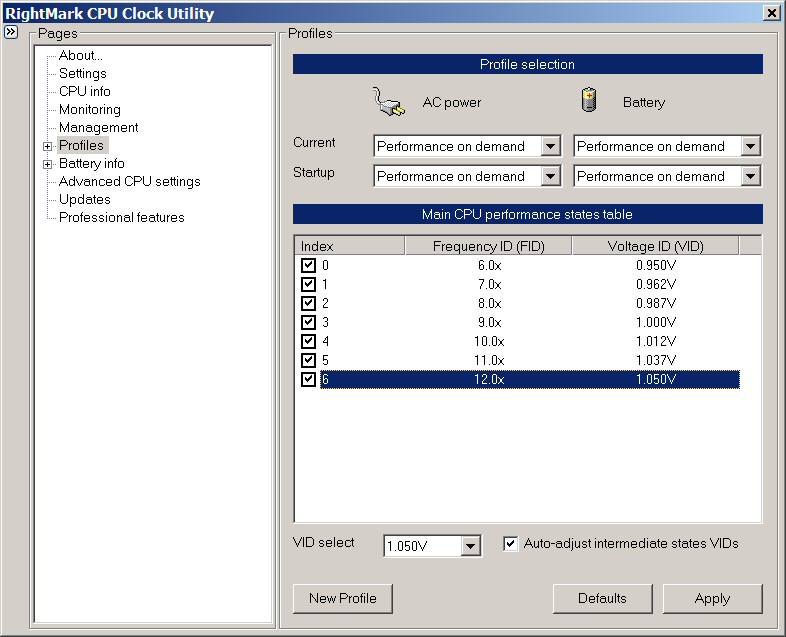Viewport: 786px width, 637px height.
Task: Open Current AC power profile dropdown
Action: [550, 146]
